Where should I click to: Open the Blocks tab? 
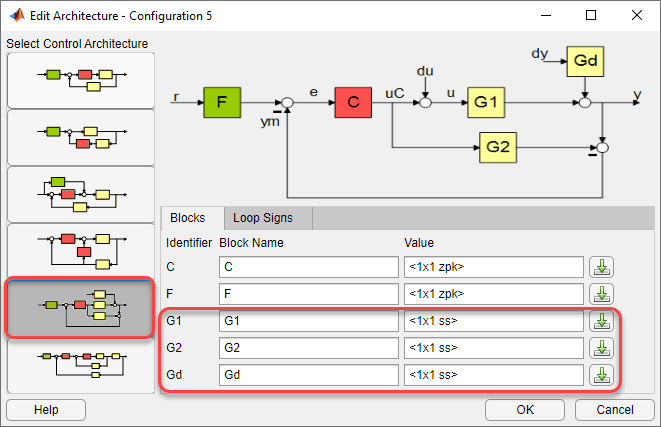pyautogui.click(x=188, y=218)
